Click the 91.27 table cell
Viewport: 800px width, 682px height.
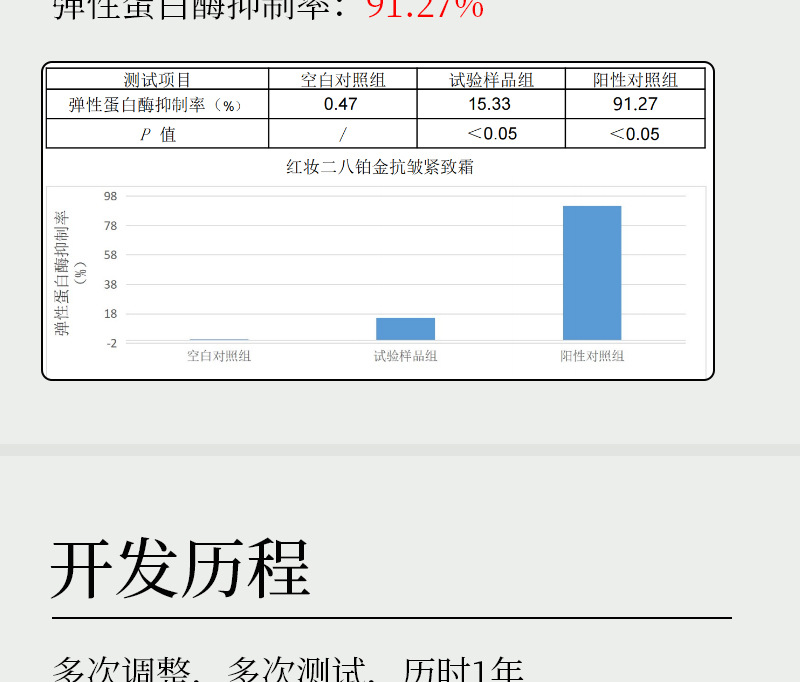(x=635, y=104)
